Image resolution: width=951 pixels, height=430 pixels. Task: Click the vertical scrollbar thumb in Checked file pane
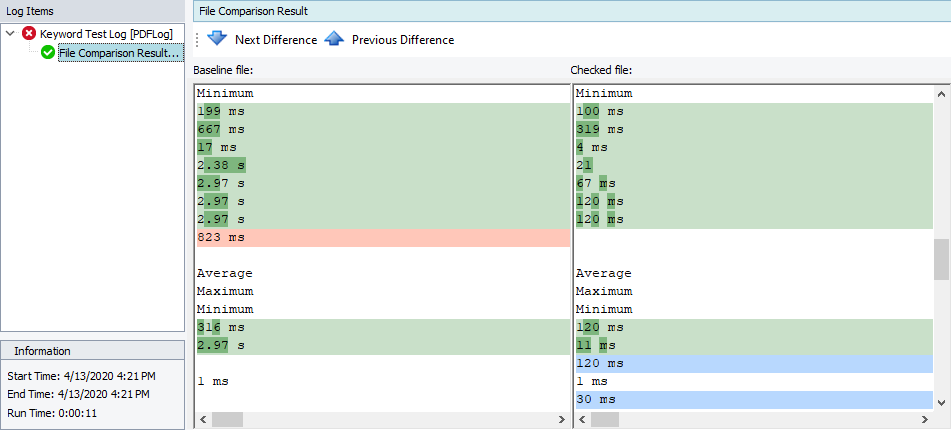pyautogui.click(x=941, y=260)
